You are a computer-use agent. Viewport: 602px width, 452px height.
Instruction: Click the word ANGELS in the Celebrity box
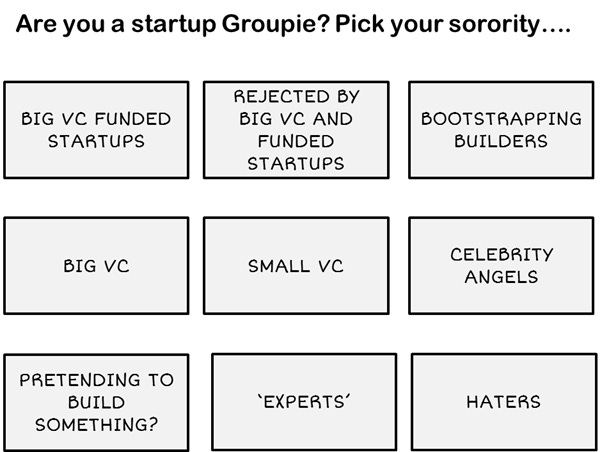click(501, 277)
